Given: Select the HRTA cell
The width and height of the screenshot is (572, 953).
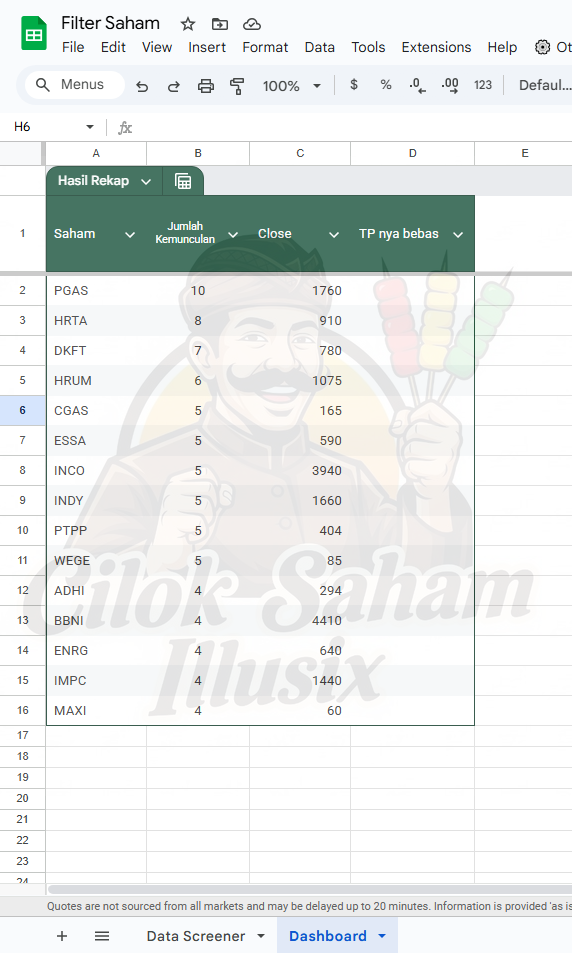Looking at the screenshot, I should coord(96,320).
